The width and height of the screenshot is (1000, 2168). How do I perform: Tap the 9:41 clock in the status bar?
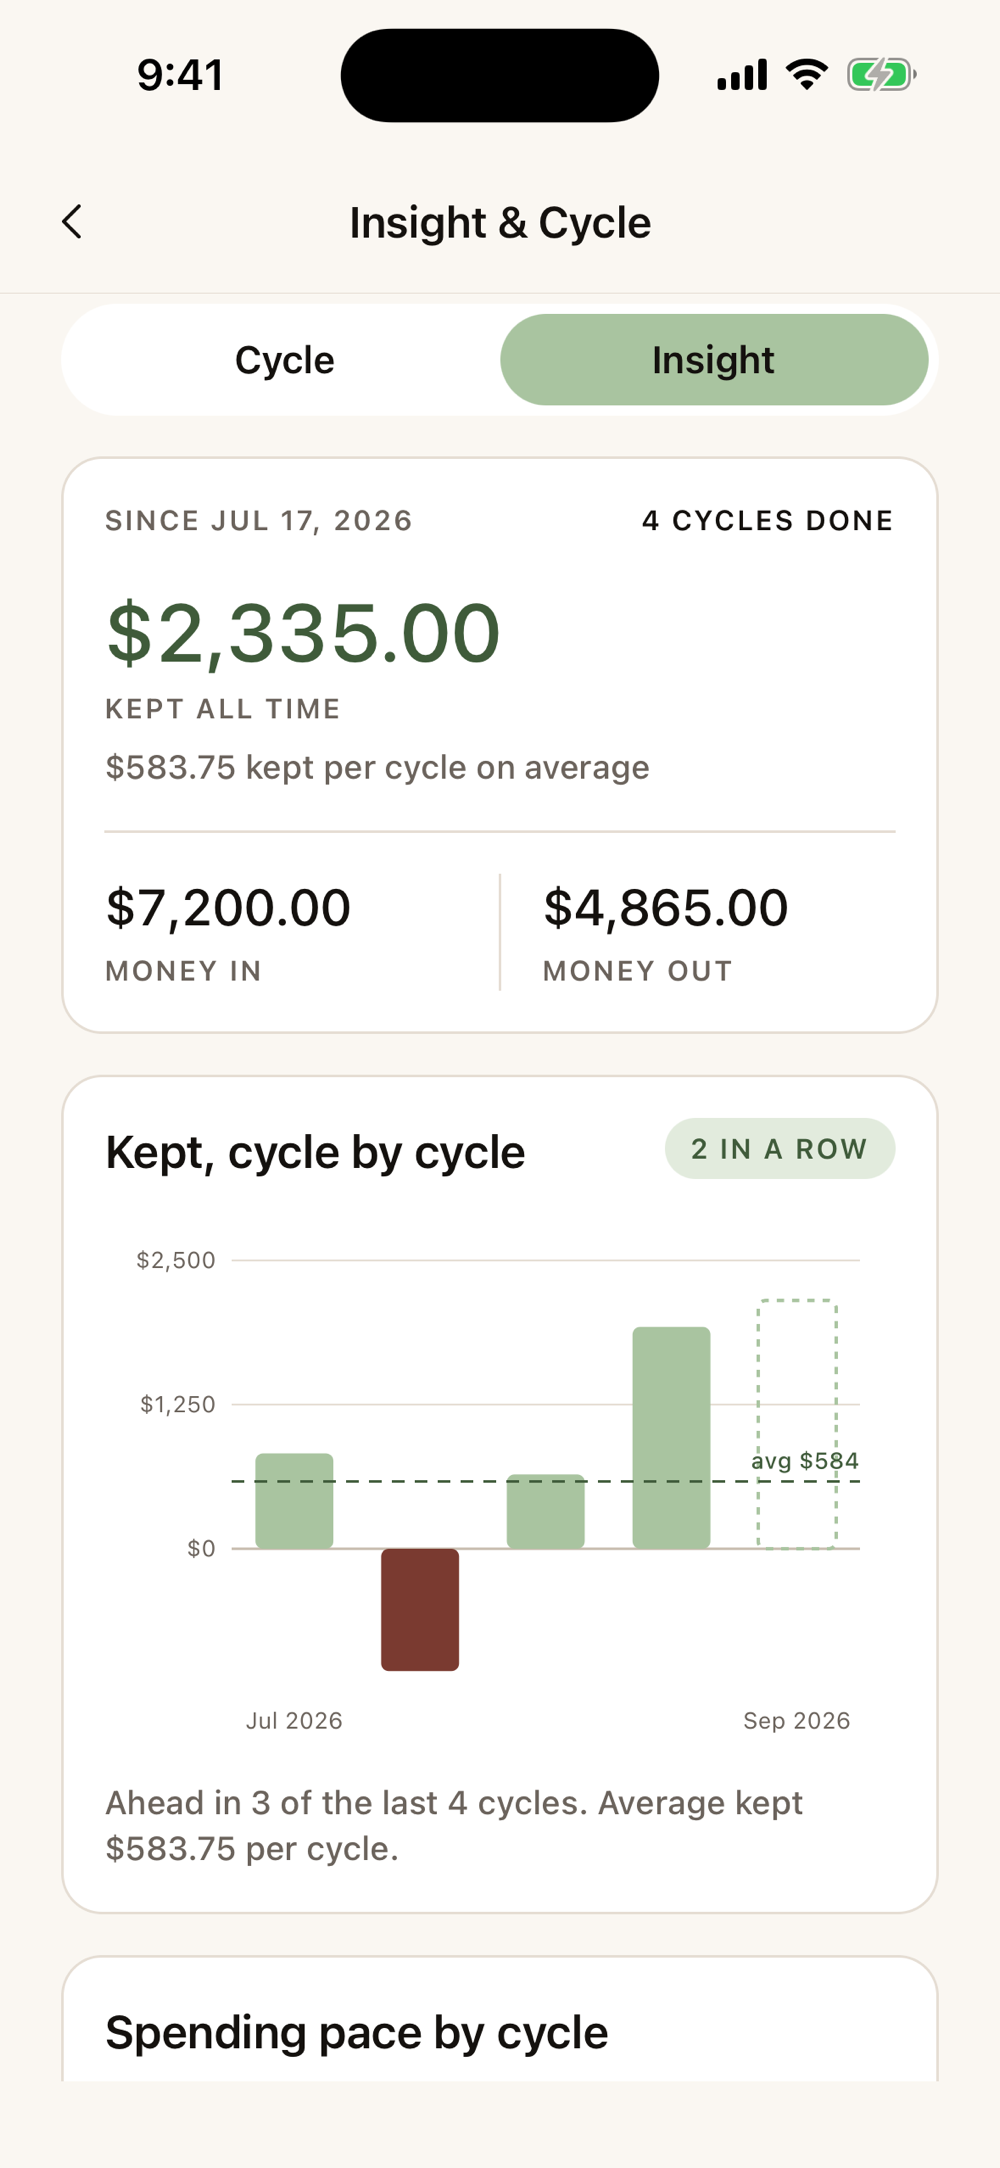point(180,75)
